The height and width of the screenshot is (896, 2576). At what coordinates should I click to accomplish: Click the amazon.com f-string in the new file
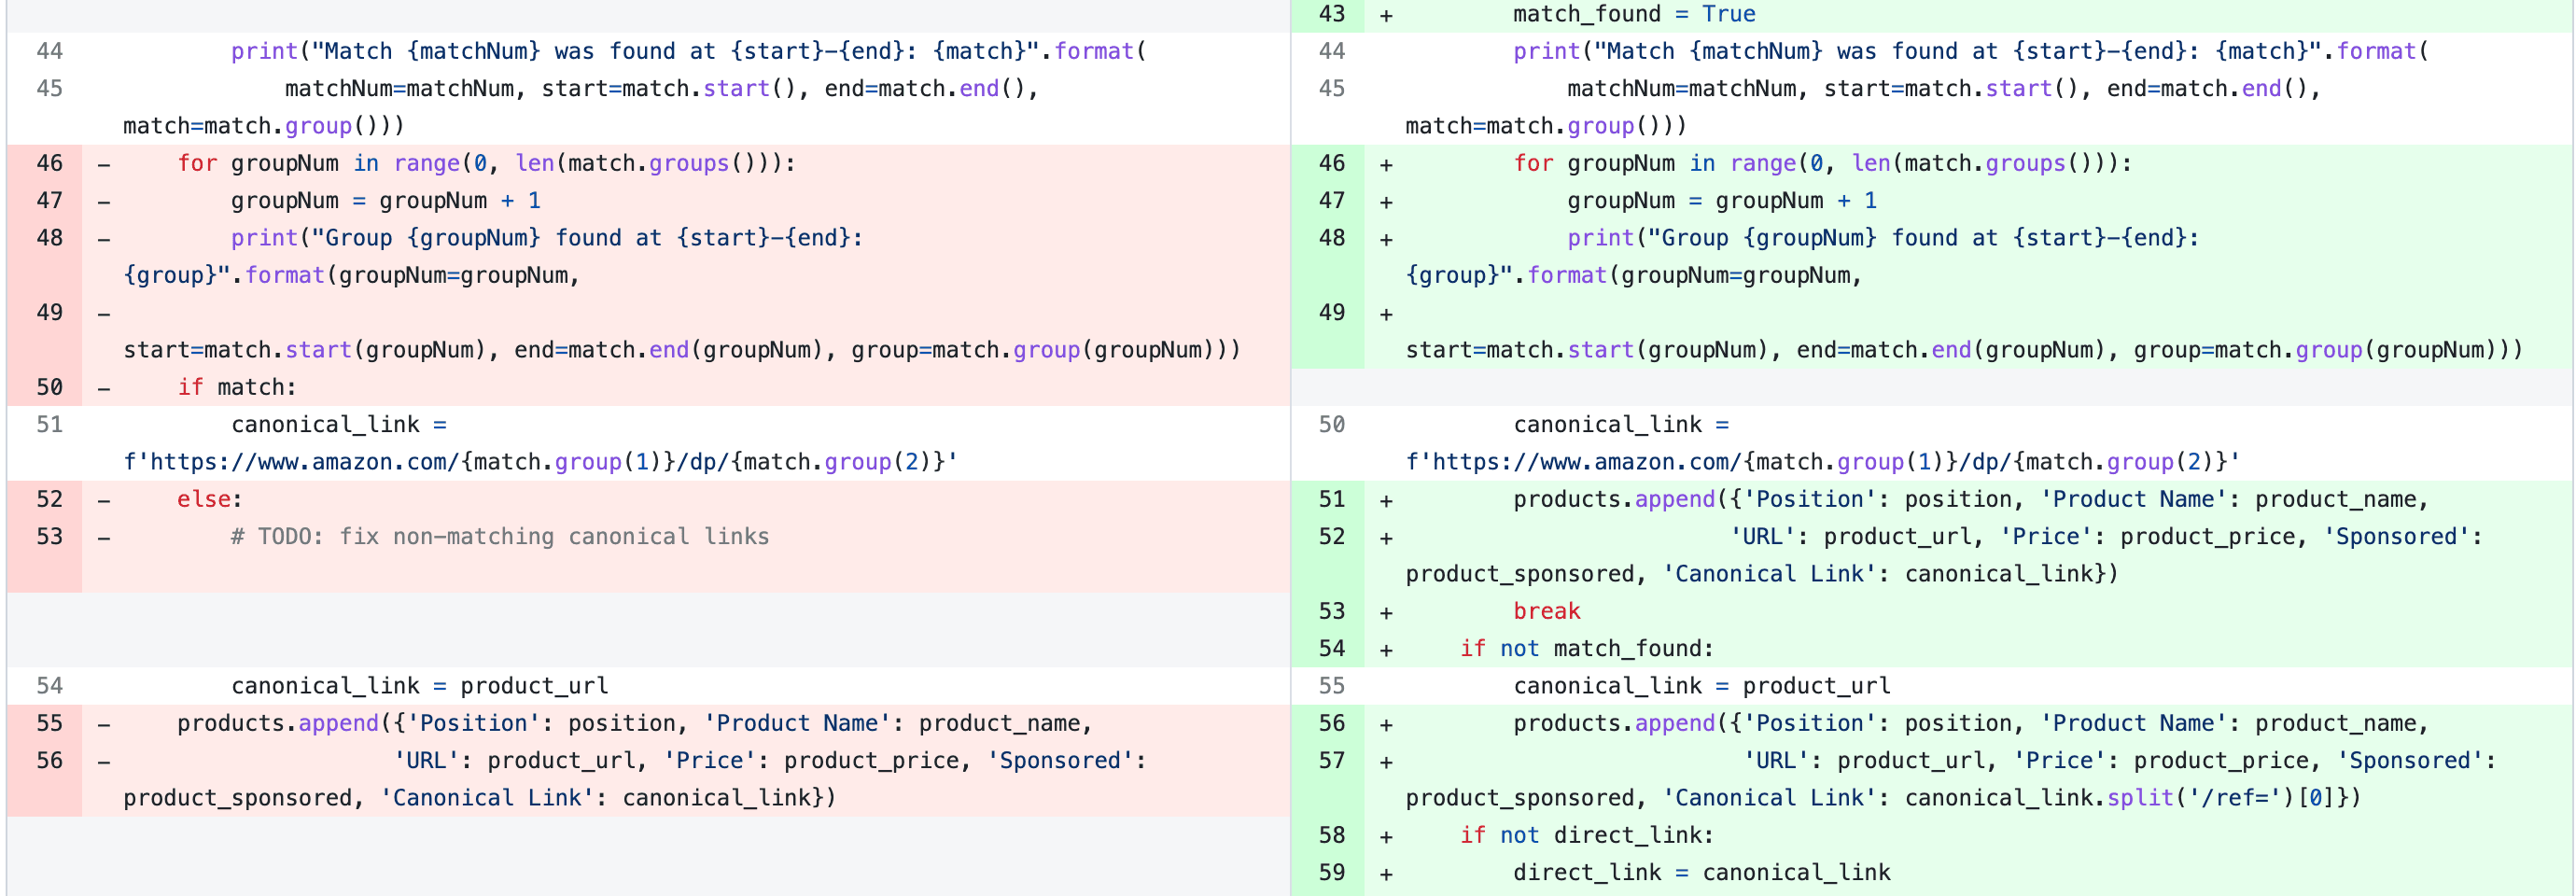tap(1821, 462)
